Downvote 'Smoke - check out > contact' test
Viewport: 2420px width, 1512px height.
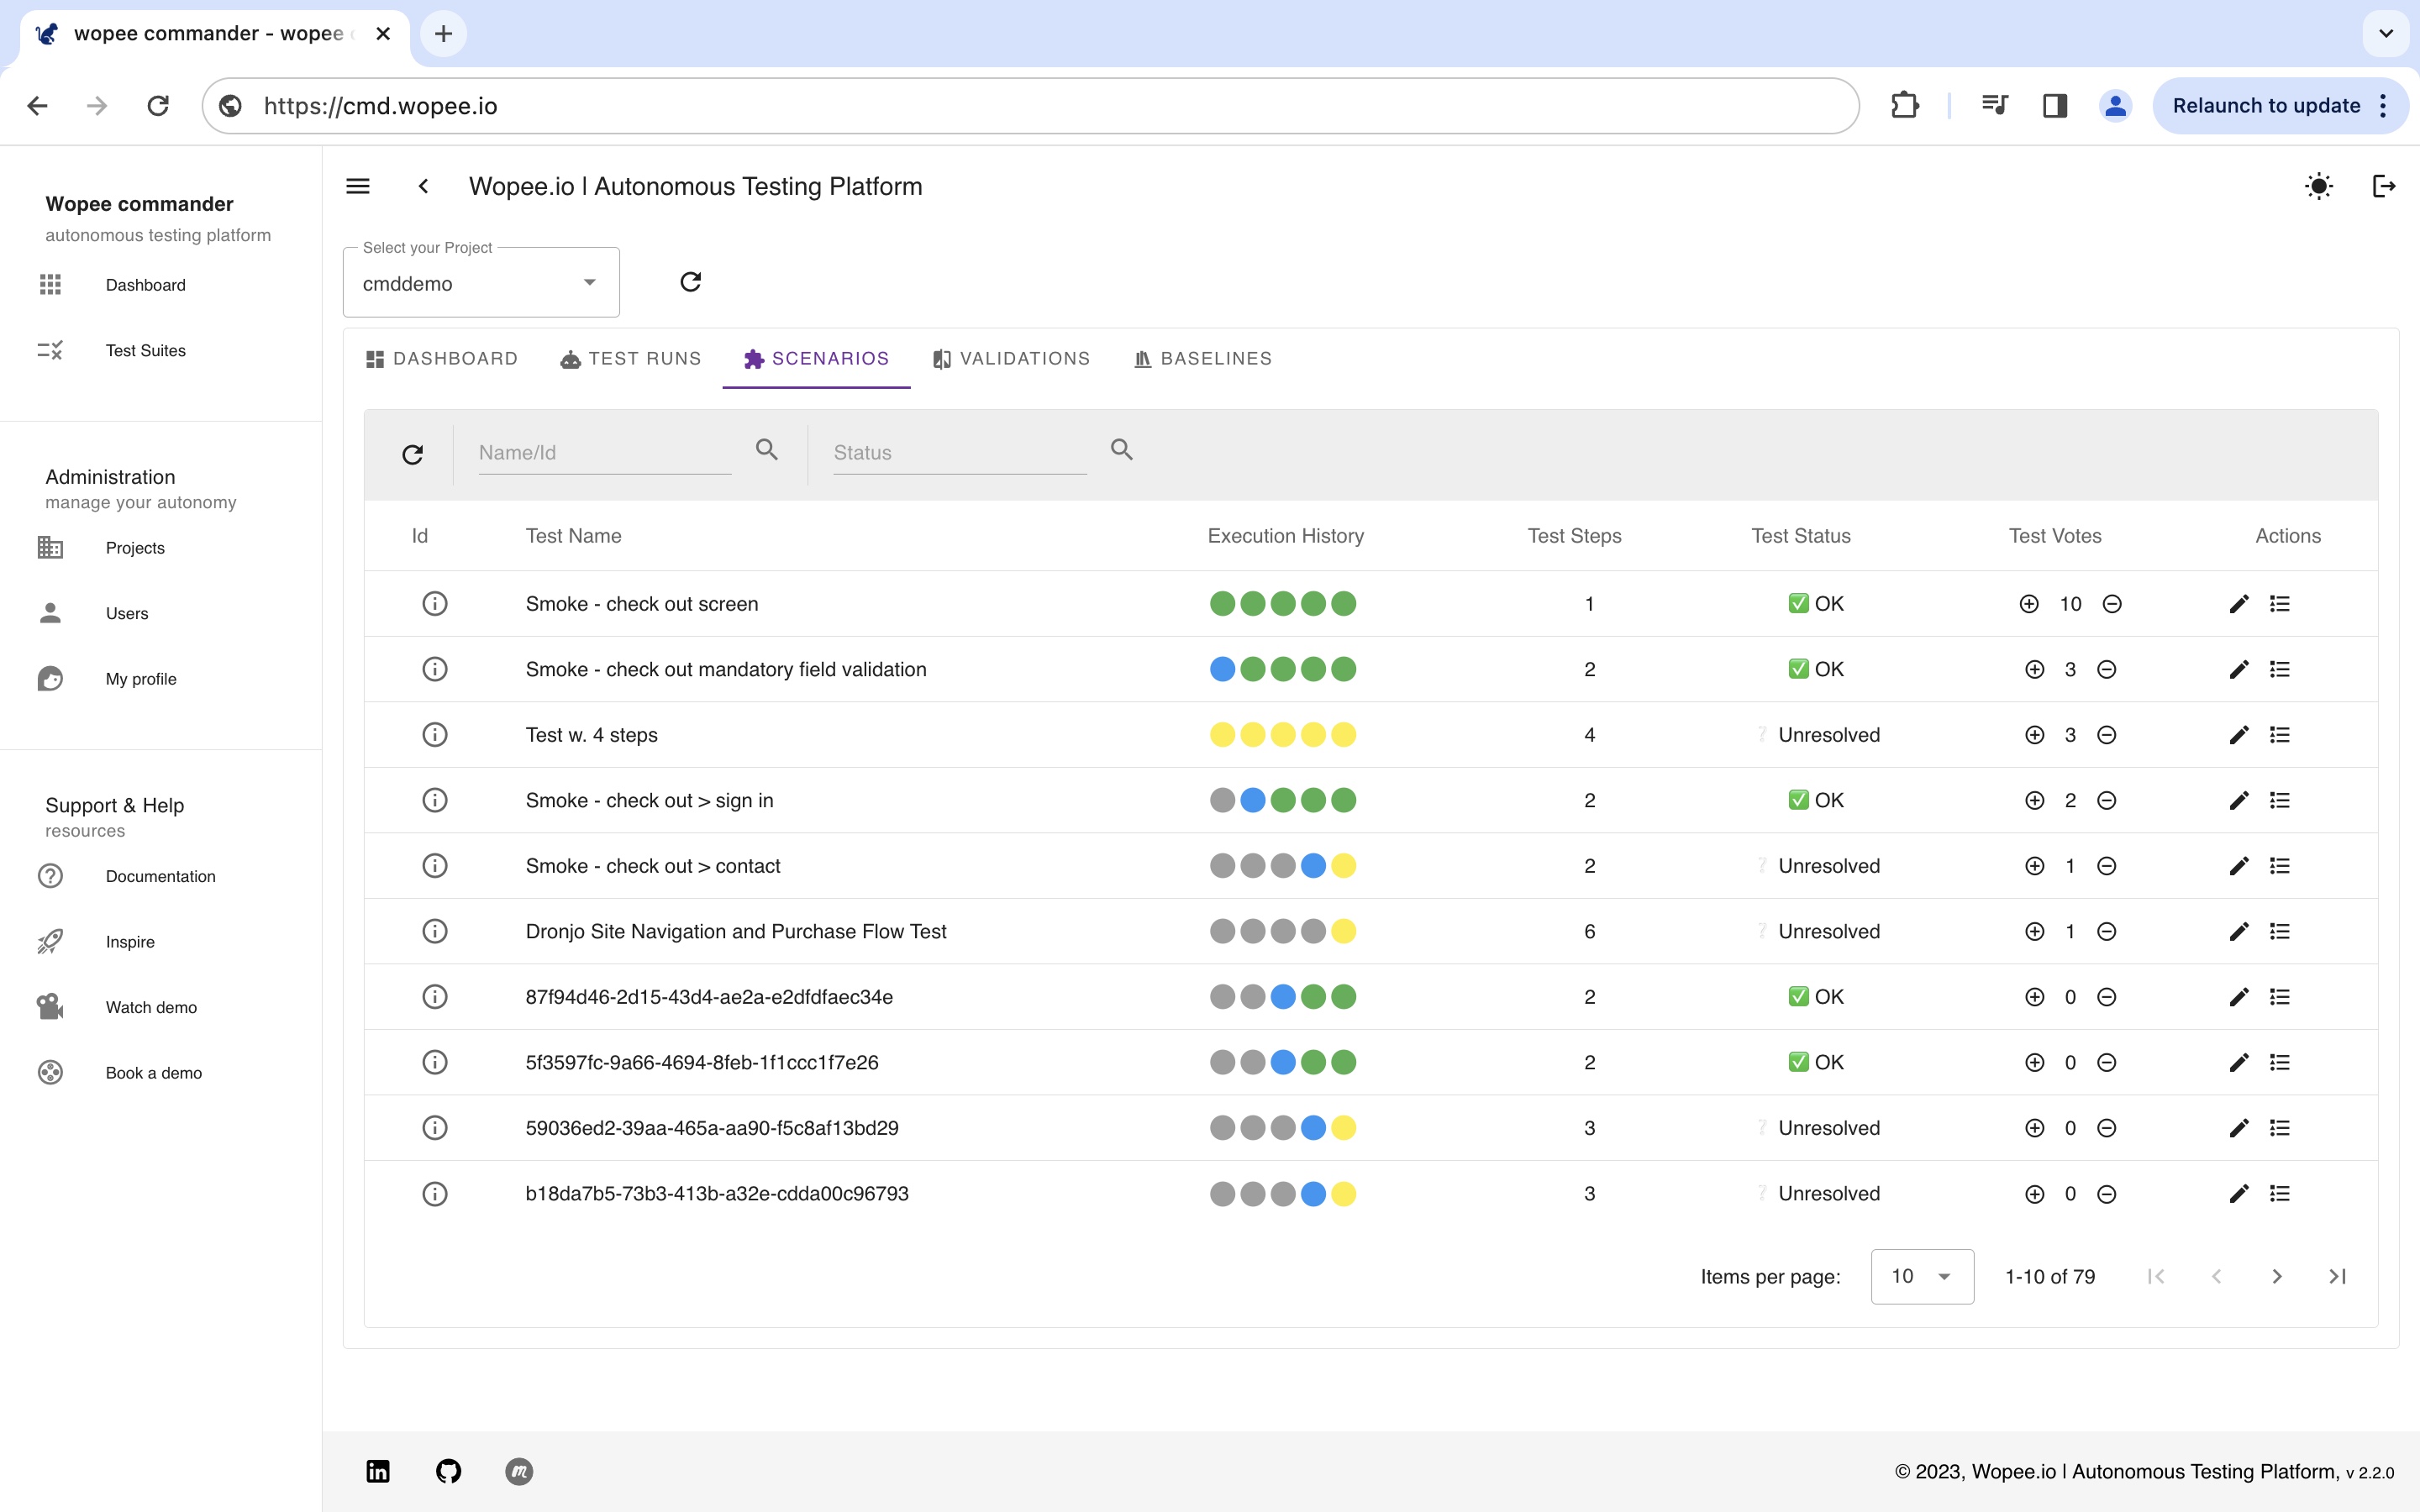2106,866
